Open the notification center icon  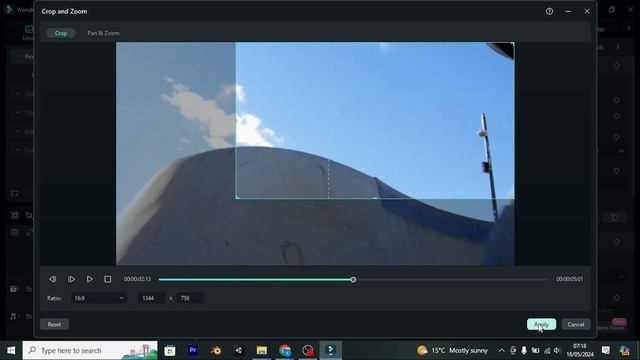coord(606,350)
